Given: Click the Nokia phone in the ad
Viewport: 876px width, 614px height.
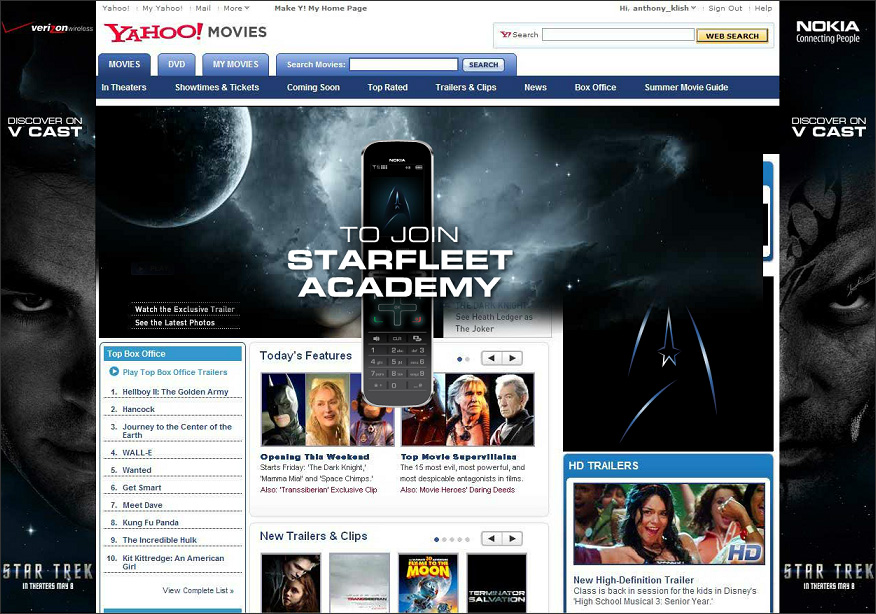Looking at the screenshot, I should (x=397, y=274).
